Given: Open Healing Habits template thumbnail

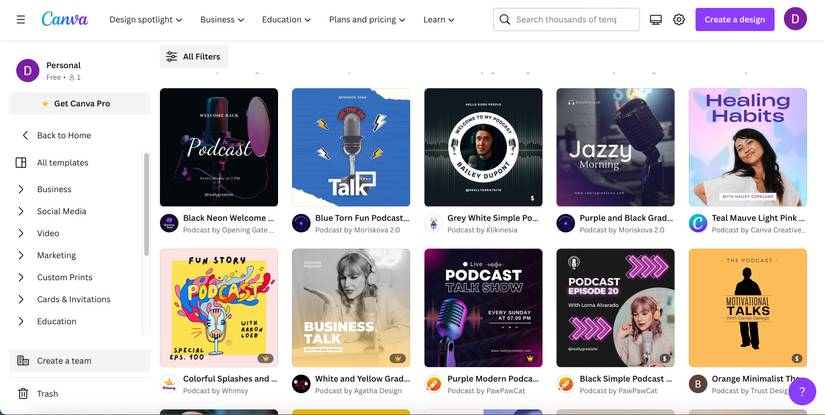Looking at the screenshot, I should (x=748, y=147).
